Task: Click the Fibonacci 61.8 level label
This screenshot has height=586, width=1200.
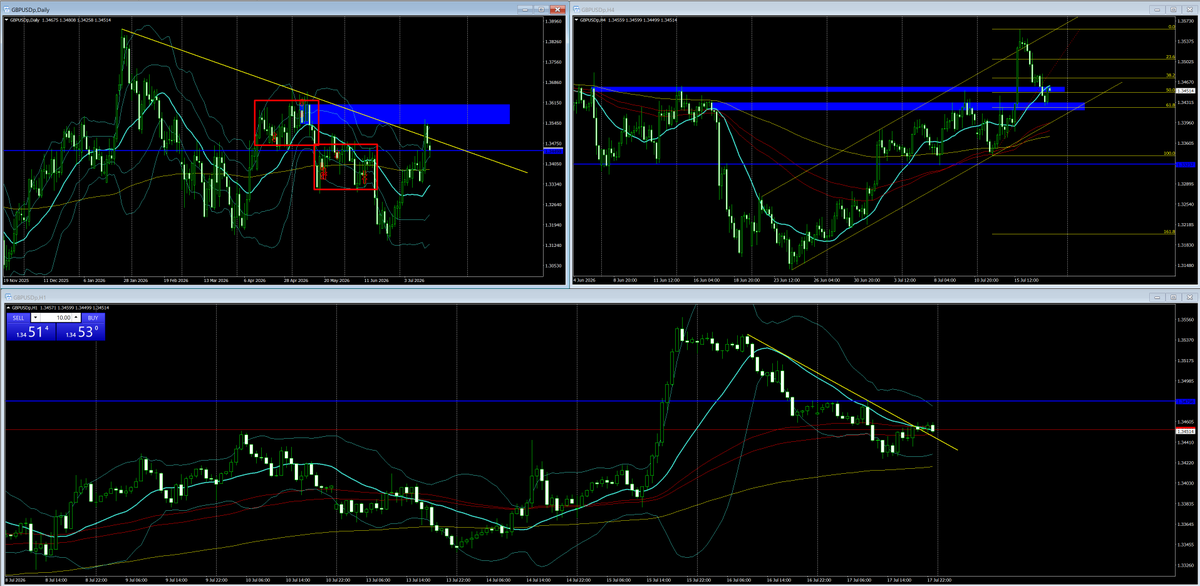Action: coord(1170,105)
